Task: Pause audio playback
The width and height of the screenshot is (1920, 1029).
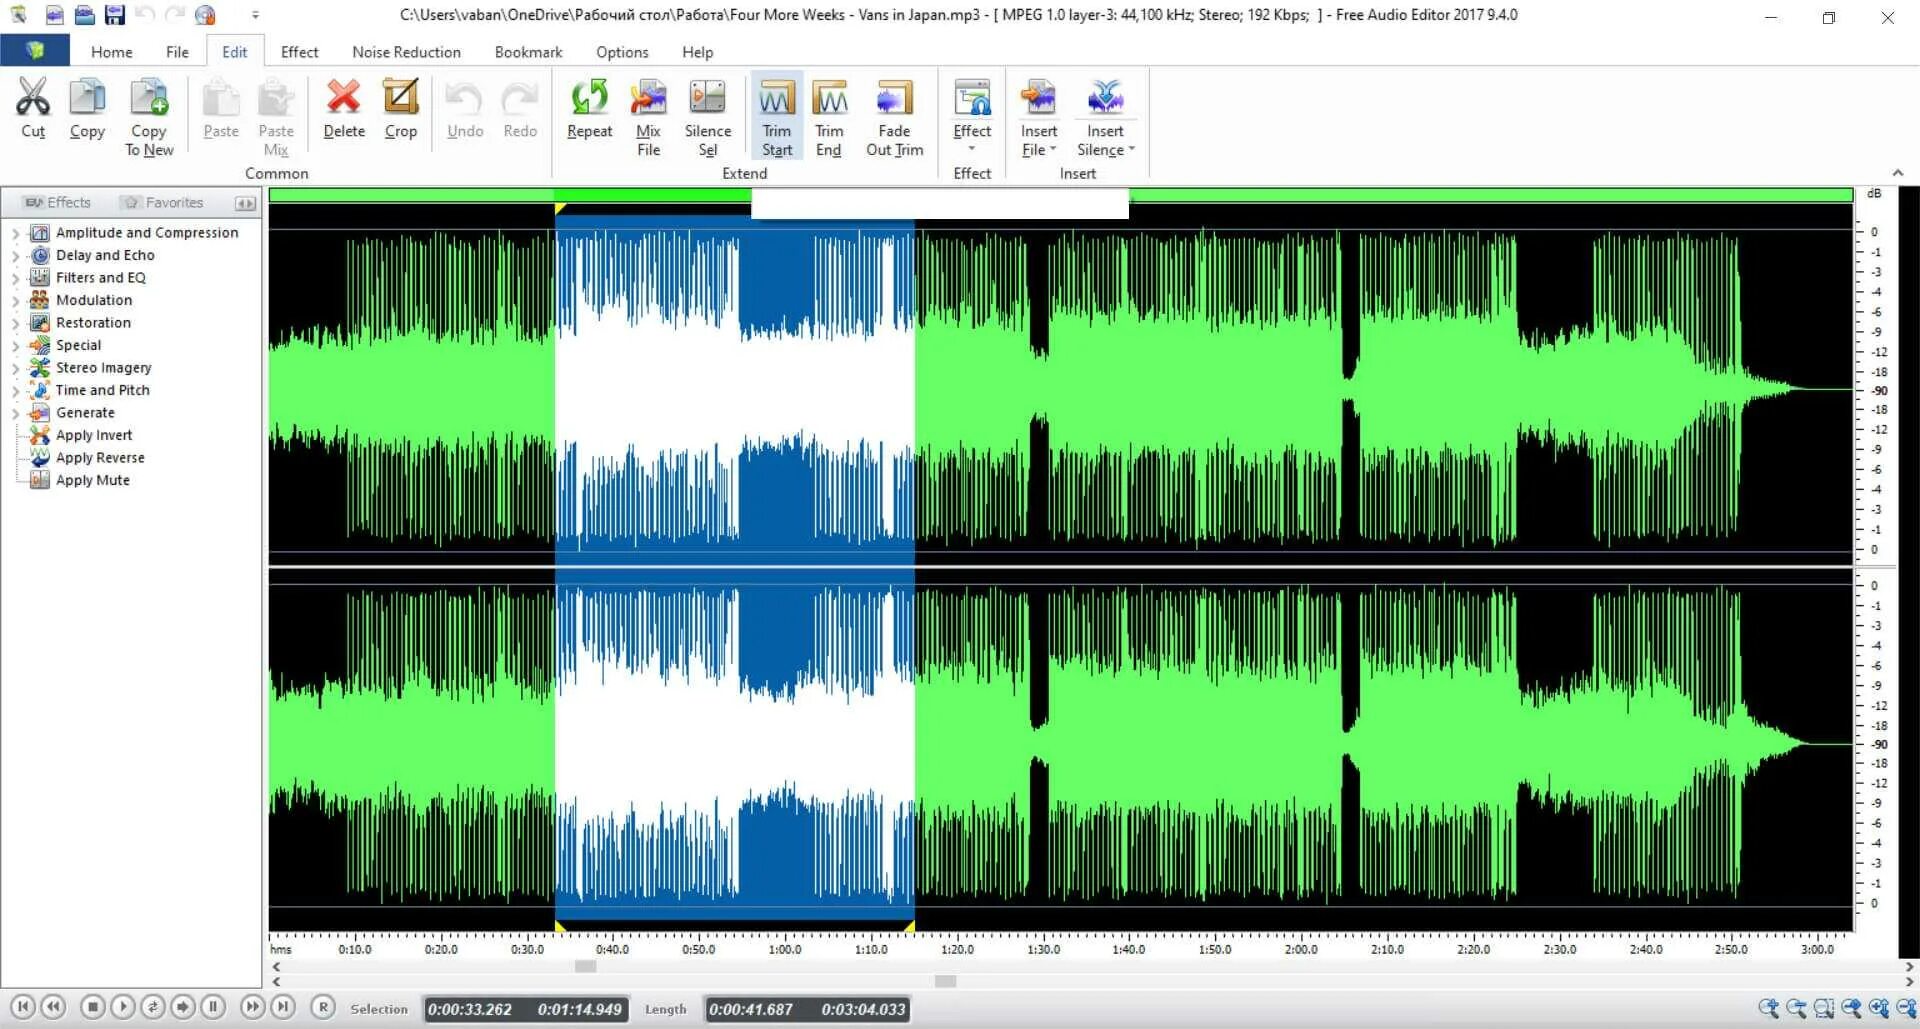Action: tap(213, 1007)
